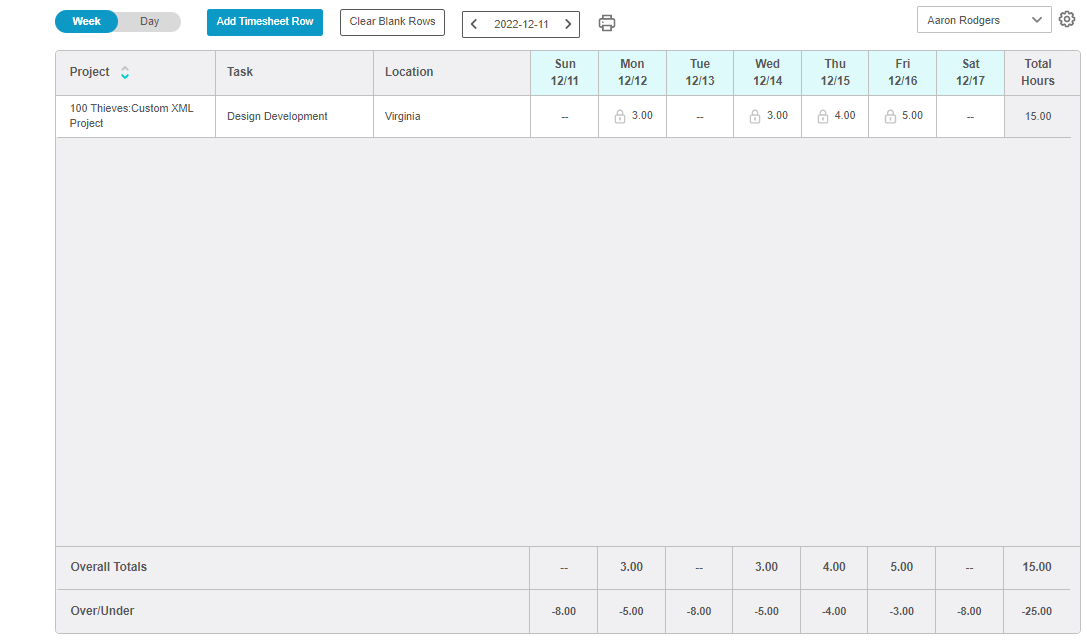Click the lock icon on Wed 3.00

click(755, 116)
